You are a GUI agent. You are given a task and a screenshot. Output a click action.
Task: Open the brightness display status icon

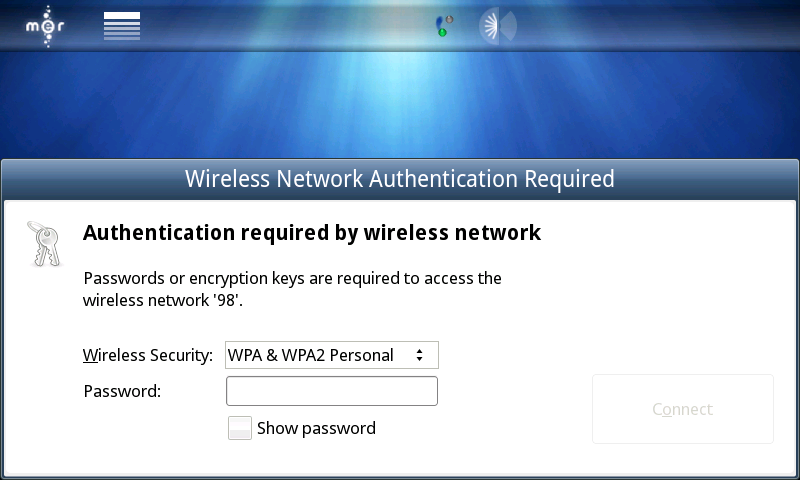point(497,25)
